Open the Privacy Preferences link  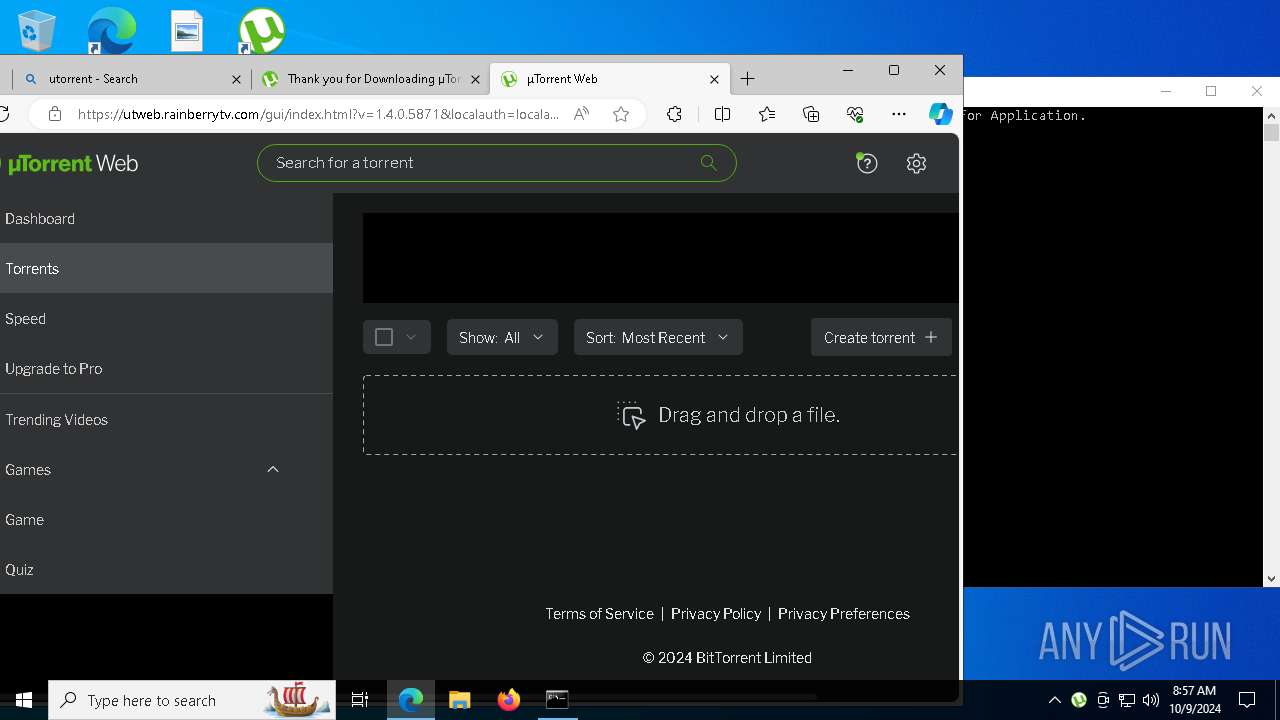(x=844, y=614)
